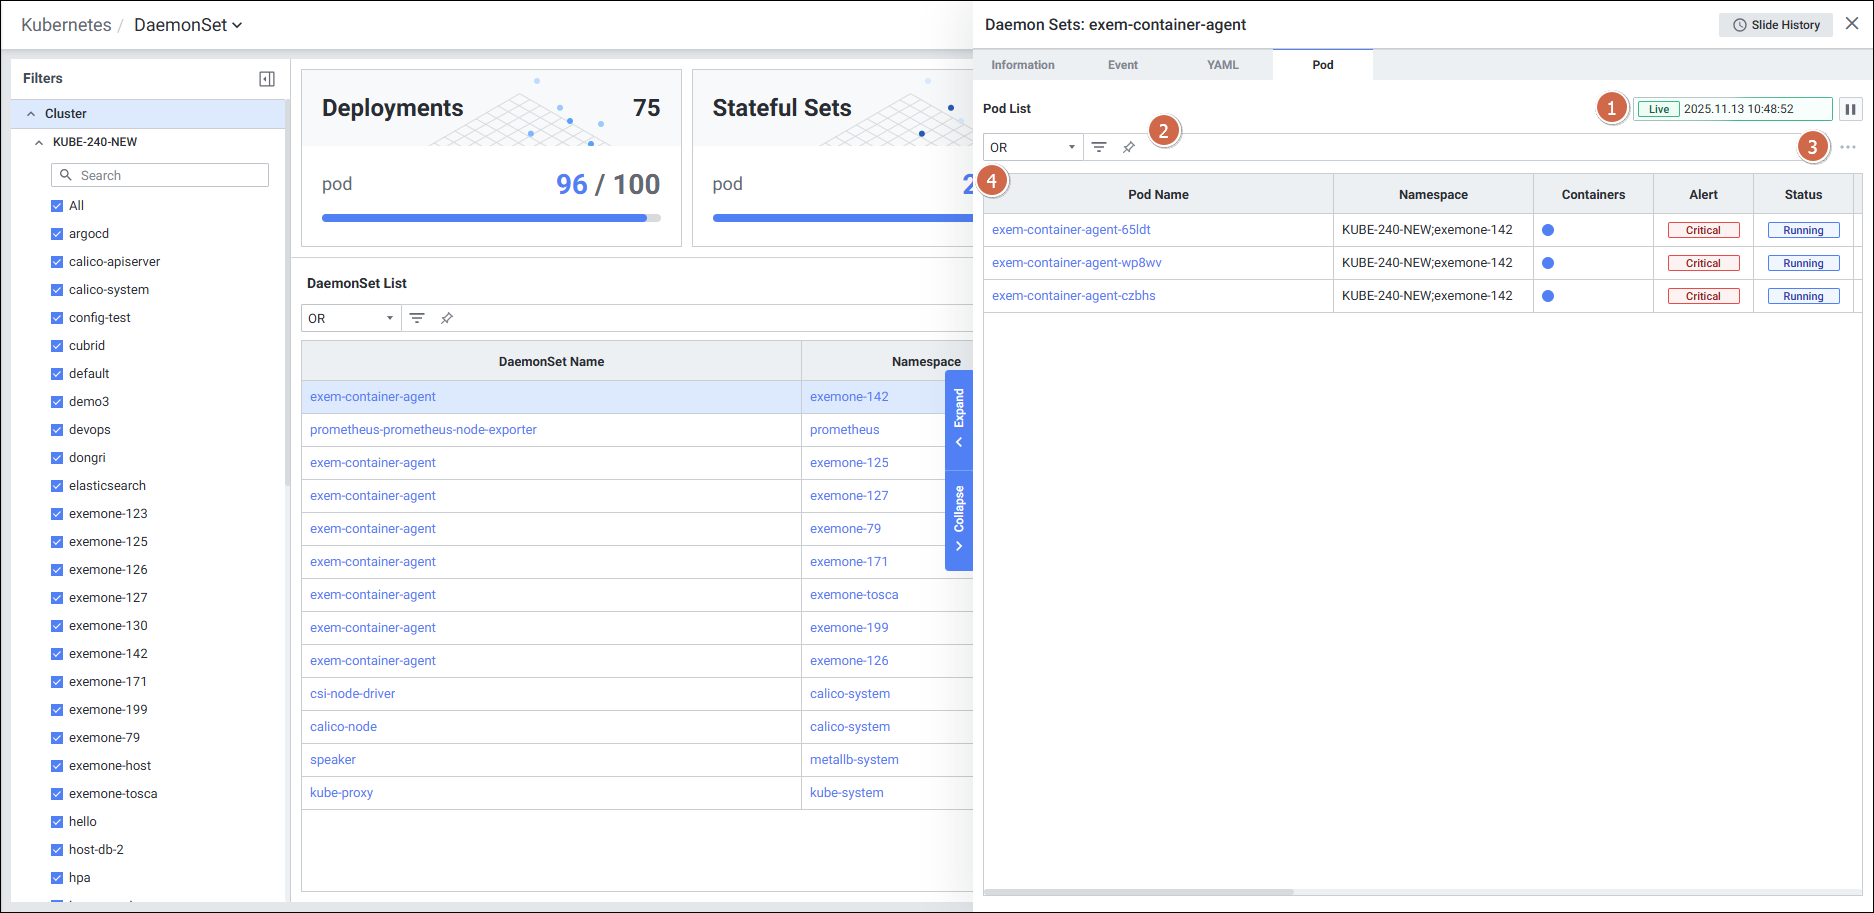The height and width of the screenshot is (913, 1874).
Task: Click the filter icon in Pod List toolbar
Action: [x=1099, y=147]
